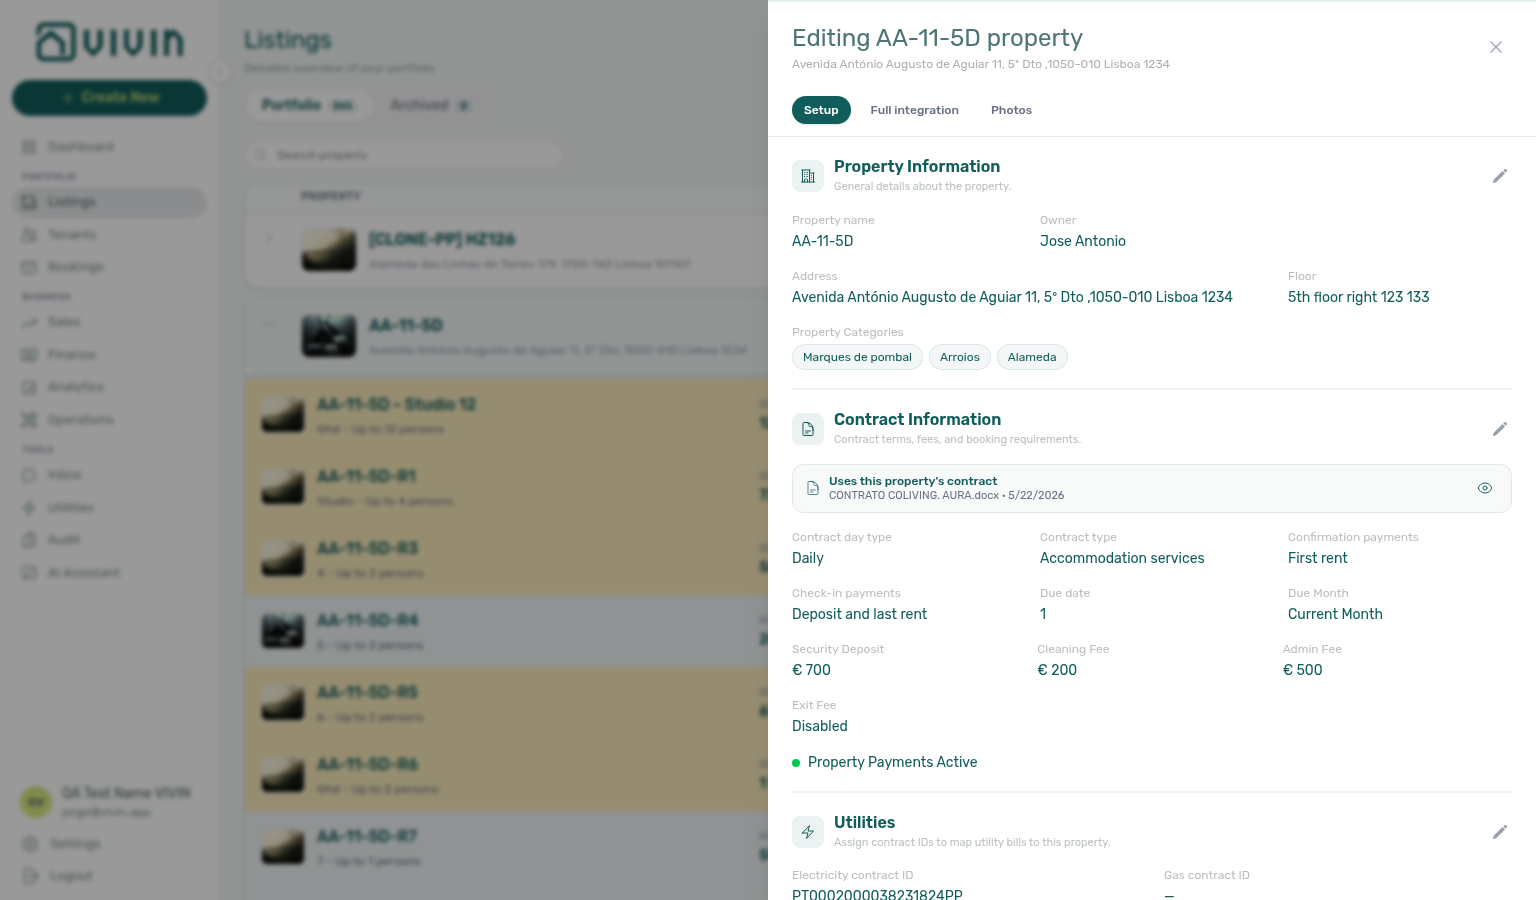
Task: Switch to the Archived listings tab
Action: tap(429, 105)
